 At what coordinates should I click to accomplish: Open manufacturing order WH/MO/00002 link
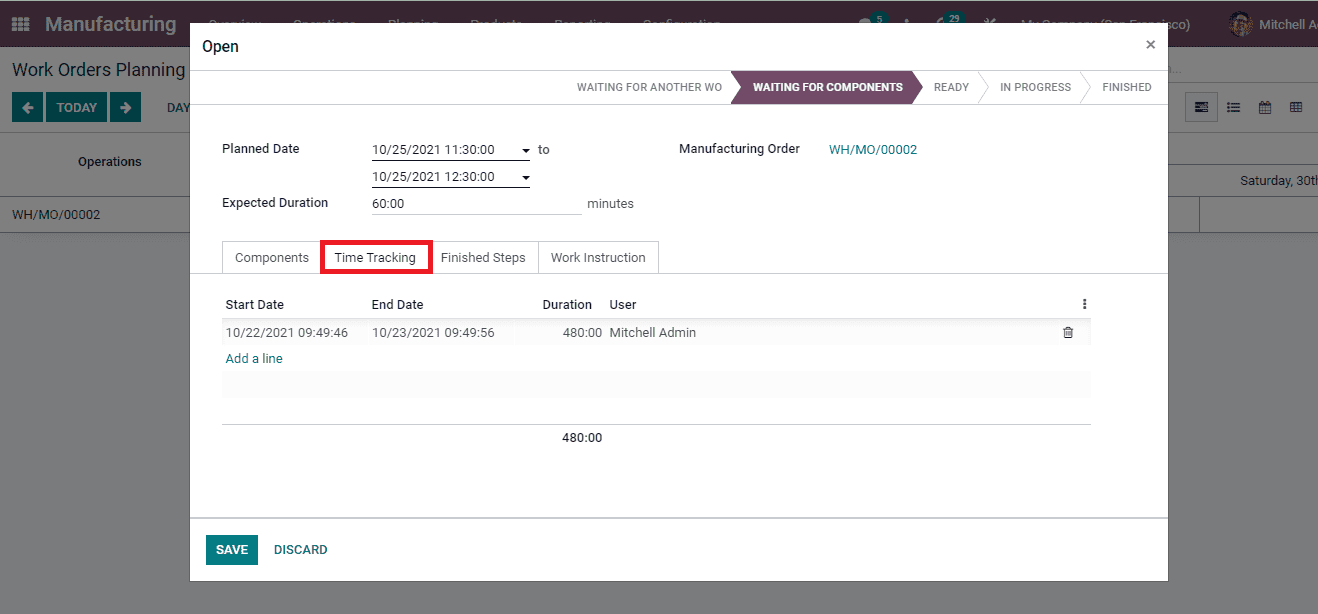coord(872,149)
